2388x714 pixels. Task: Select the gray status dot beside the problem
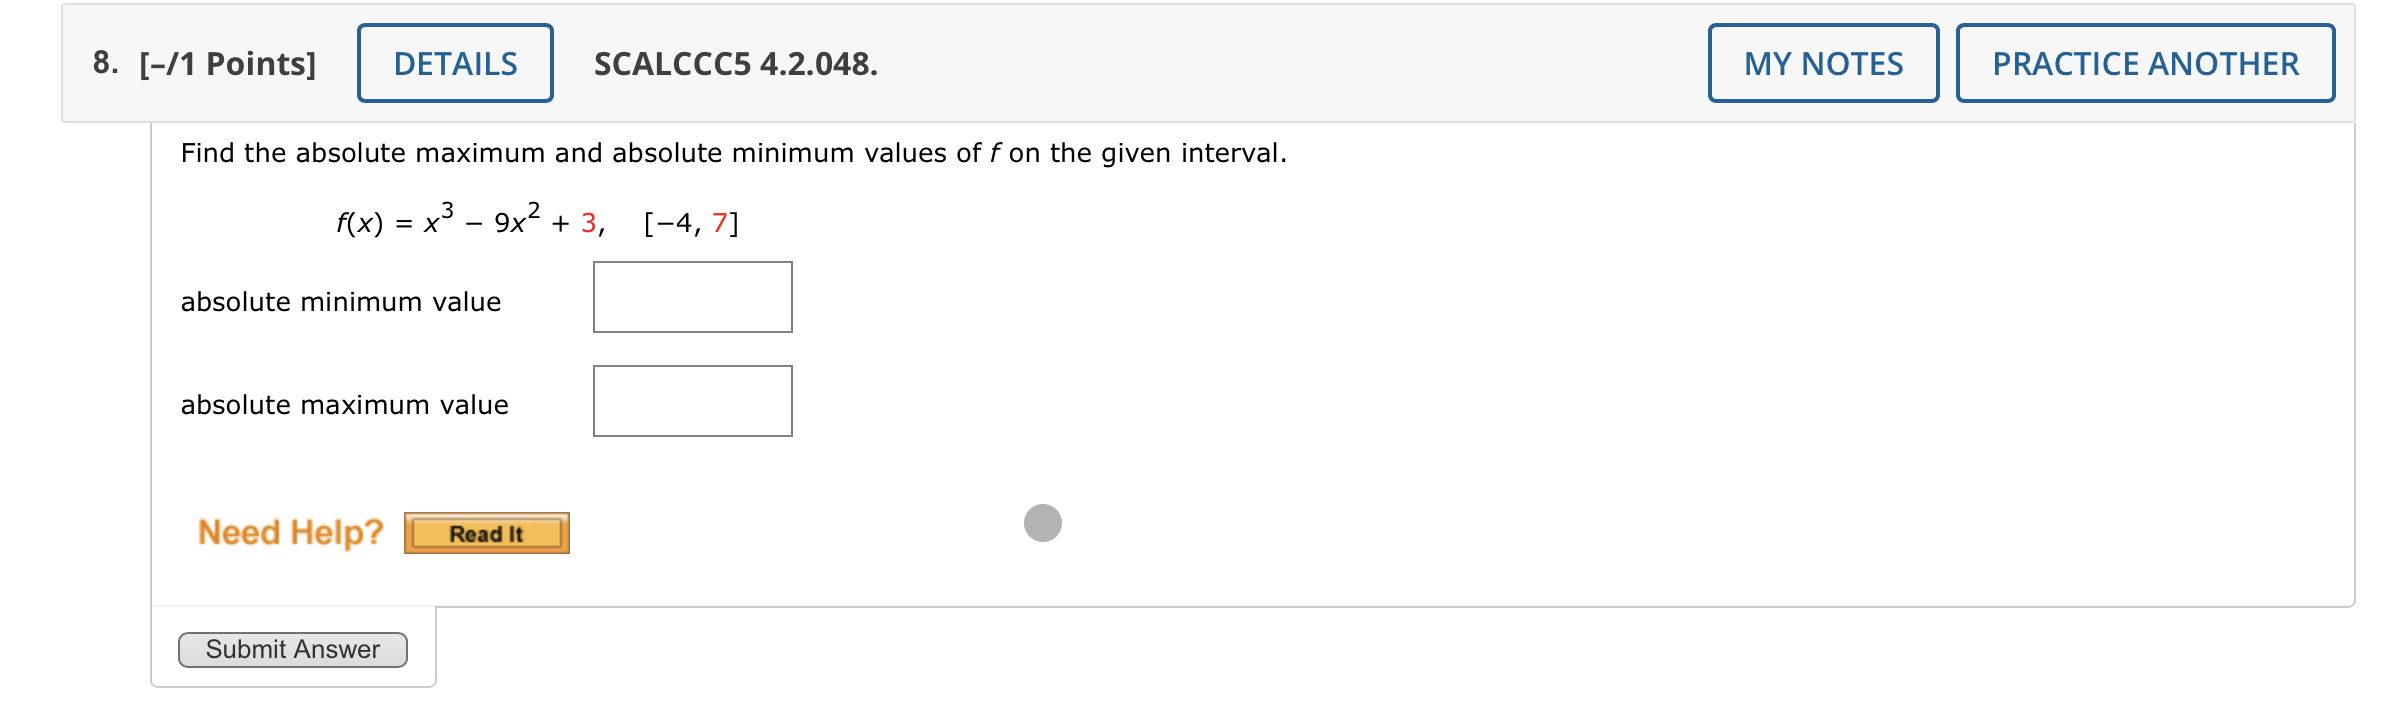coord(1043,523)
